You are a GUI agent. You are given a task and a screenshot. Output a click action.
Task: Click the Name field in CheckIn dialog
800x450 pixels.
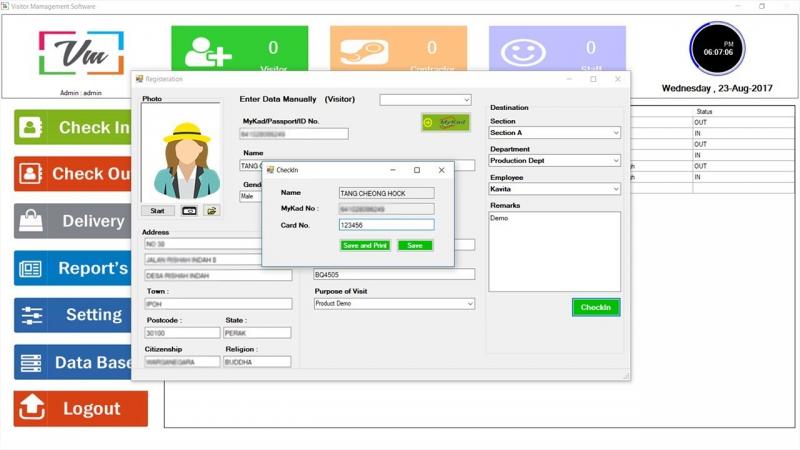(x=386, y=193)
